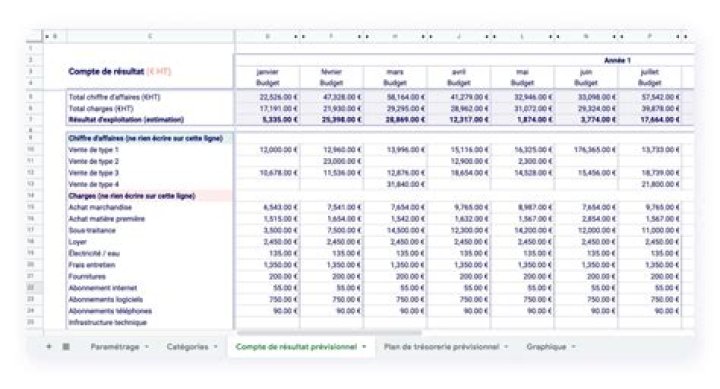Image resolution: width=720 pixels, height=389 pixels.
Task: Select février total chiffre d'affaires cell 47,328.00 €
Action: point(332,97)
